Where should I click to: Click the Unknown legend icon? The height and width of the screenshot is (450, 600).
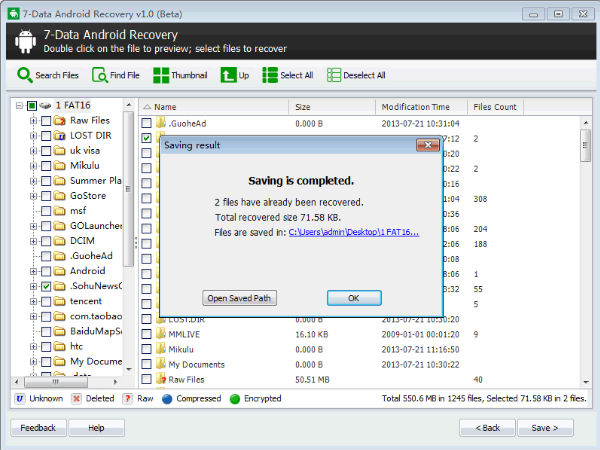click(x=20, y=398)
